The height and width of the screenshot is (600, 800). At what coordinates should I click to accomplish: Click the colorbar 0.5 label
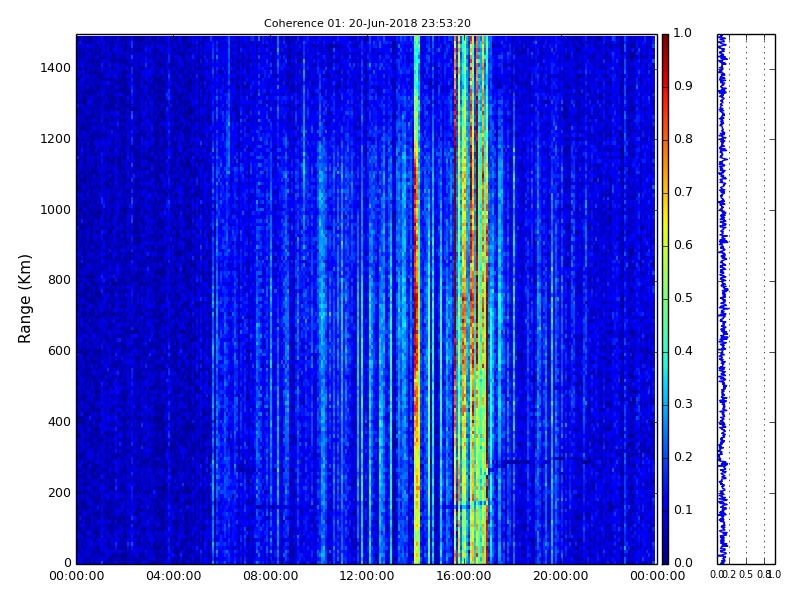[x=683, y=298]
